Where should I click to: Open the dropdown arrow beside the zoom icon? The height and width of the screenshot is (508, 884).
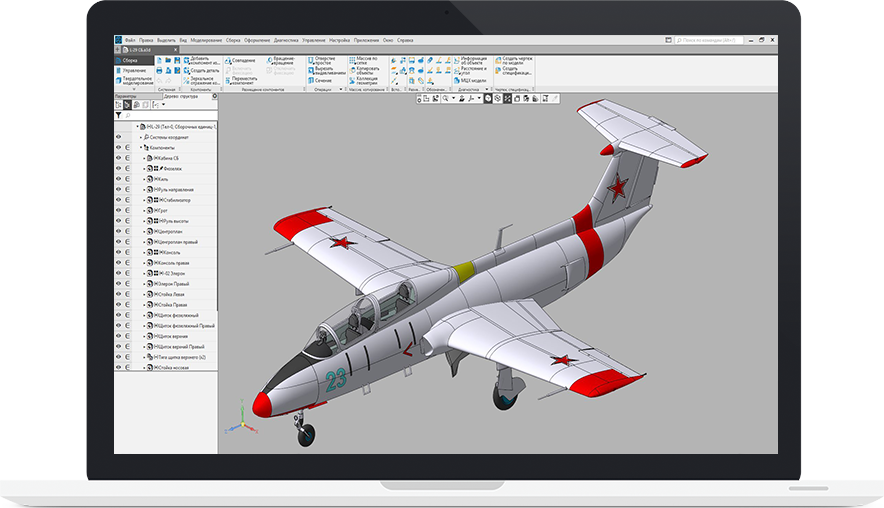pos(453,99)
